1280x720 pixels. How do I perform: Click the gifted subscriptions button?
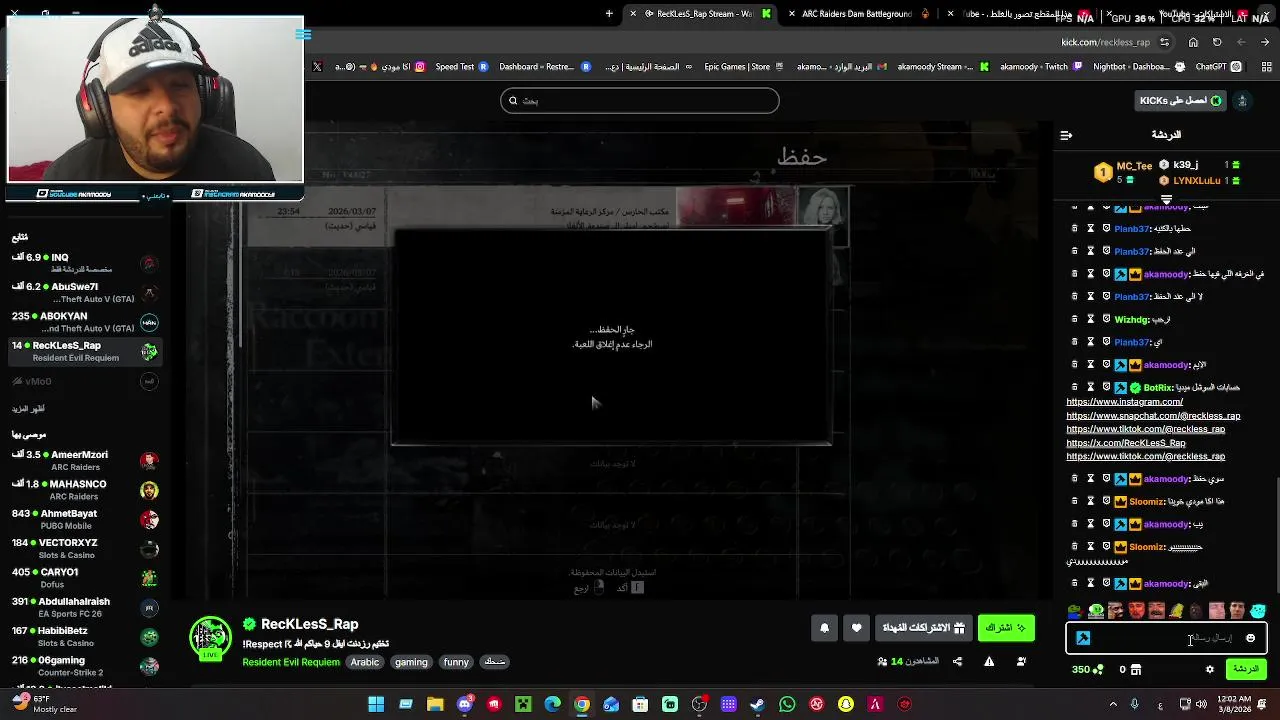coord(924,628)
